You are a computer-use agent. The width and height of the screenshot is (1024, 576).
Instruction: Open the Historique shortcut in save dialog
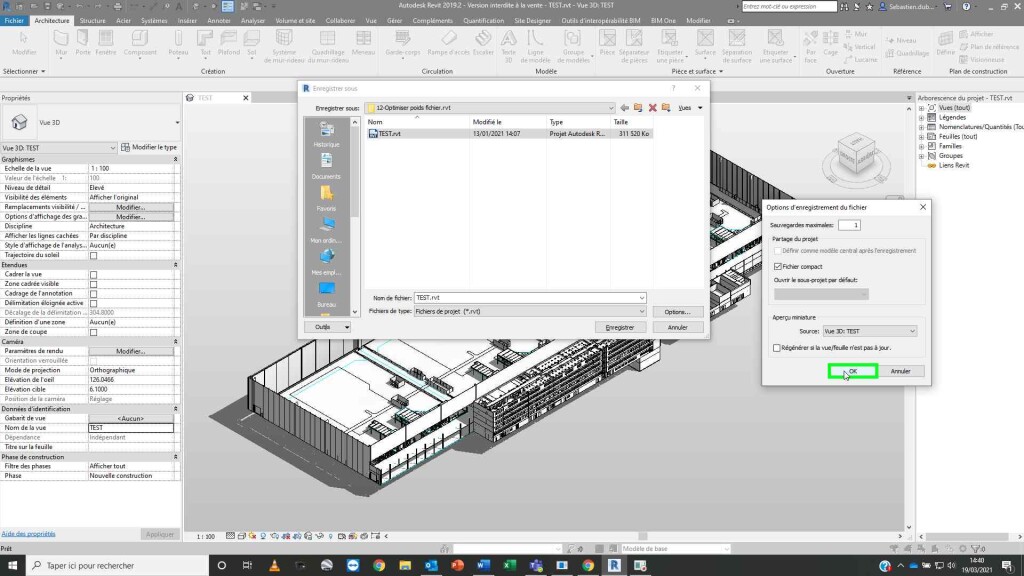point(327,134)
